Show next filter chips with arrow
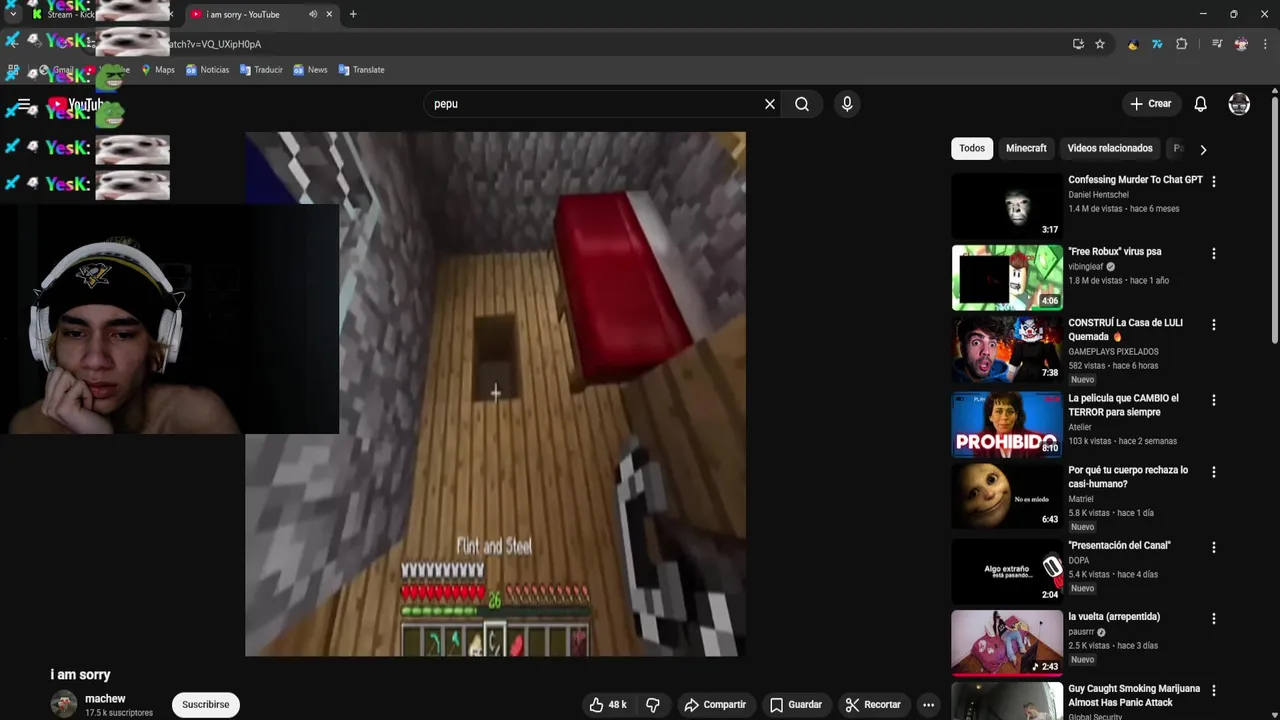Image resolution: width=1280 pixels, height=720 pixels. point(1203,149)
